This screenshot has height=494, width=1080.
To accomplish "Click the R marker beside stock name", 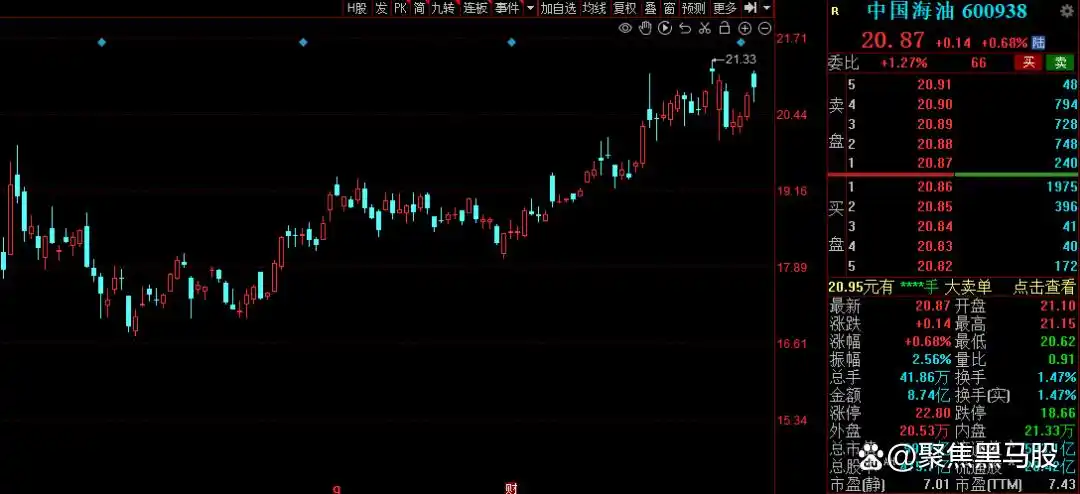I will pyautogui.click(x=835, y=11).
